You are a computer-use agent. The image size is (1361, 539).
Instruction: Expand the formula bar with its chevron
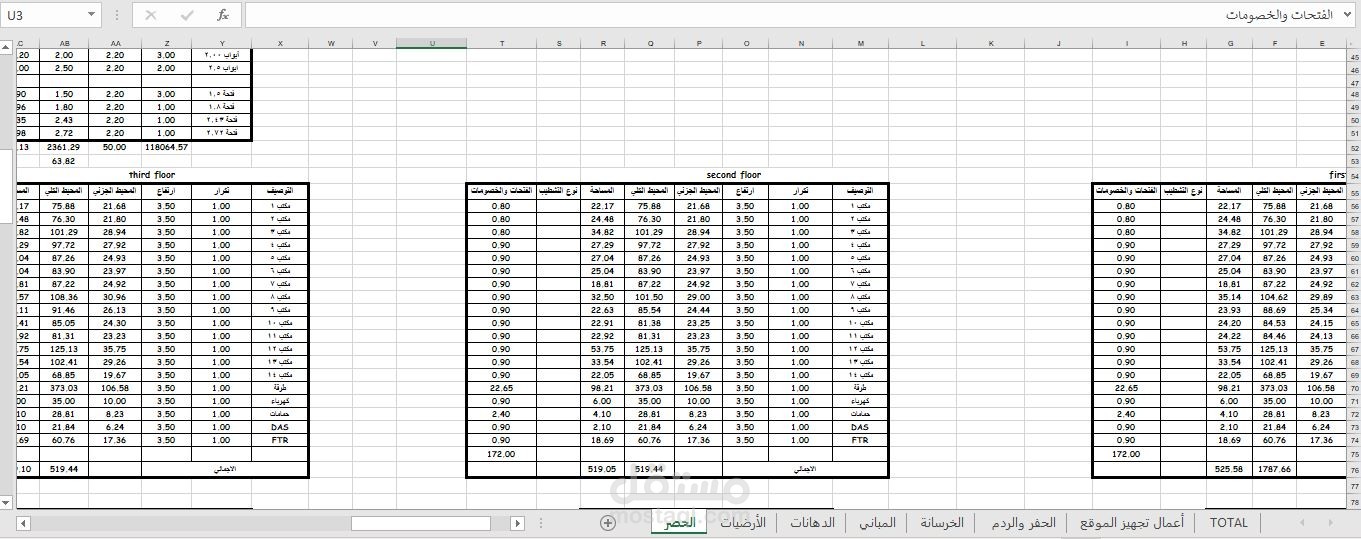(x=1349, y=15)
